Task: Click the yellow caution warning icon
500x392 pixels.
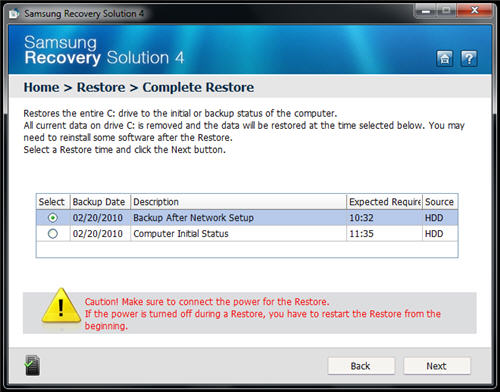Action: click(61, 307)
